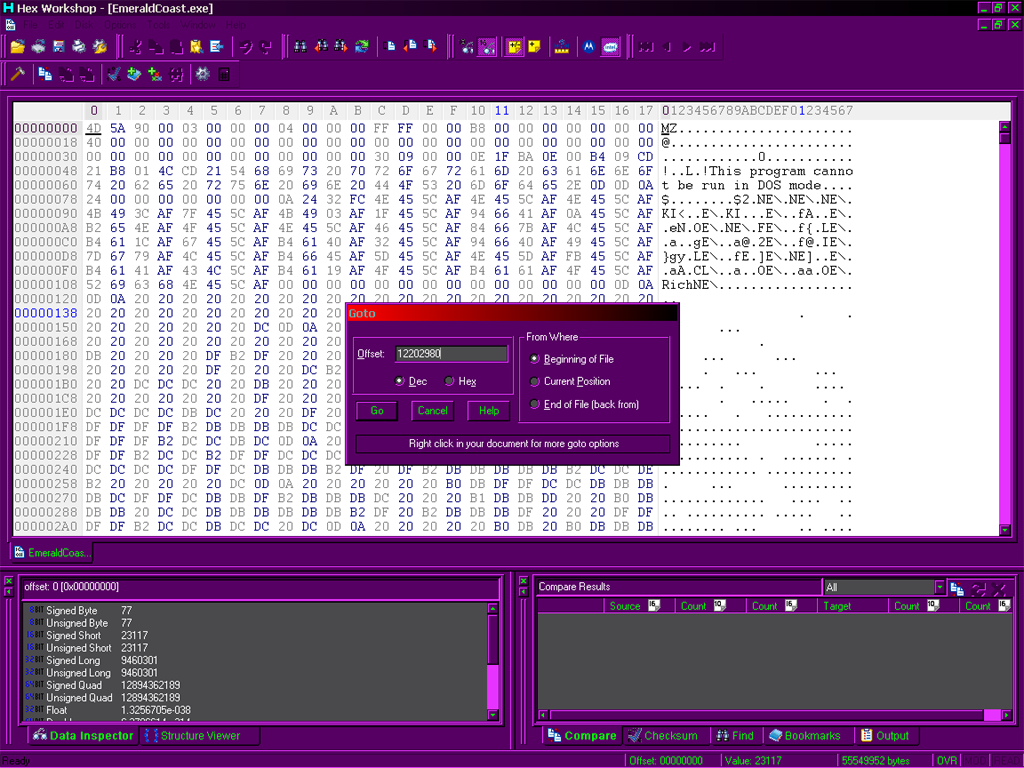Click the first byte 4D at offset 00000000
The height and width of the screenshot is (768, 1024).
tap(93, 129)
